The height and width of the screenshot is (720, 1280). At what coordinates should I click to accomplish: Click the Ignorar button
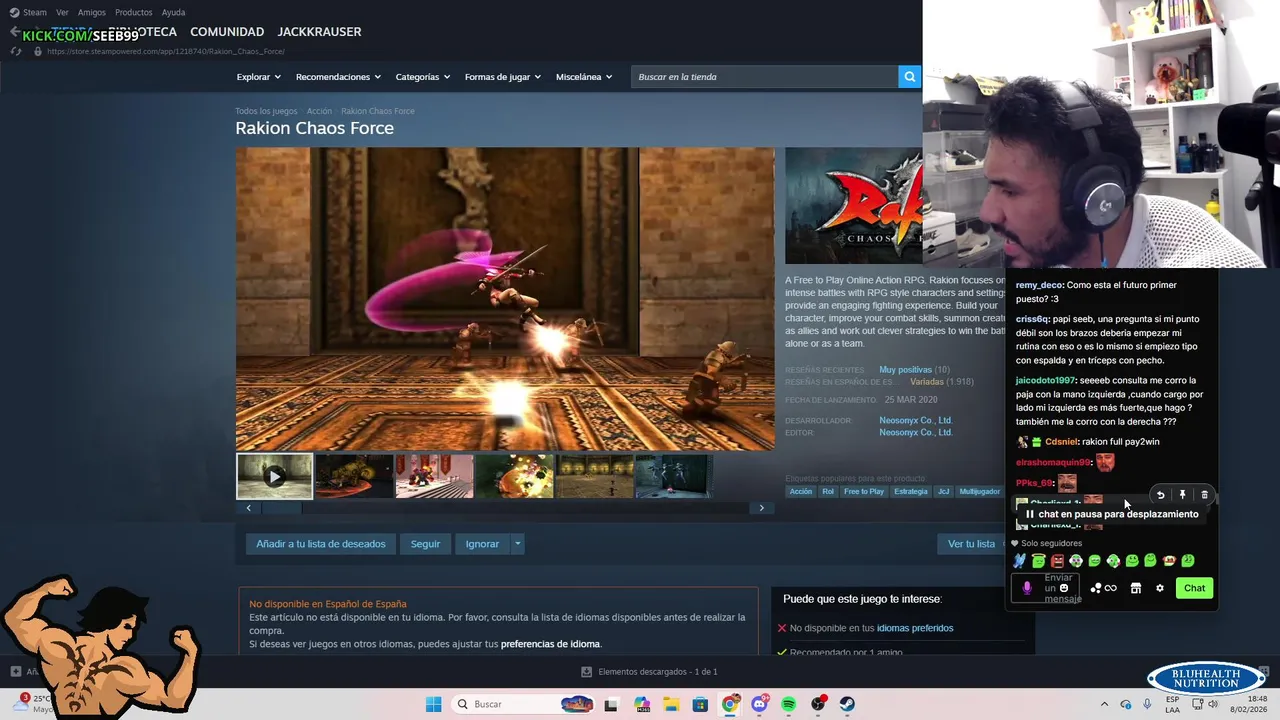(482, 544)
